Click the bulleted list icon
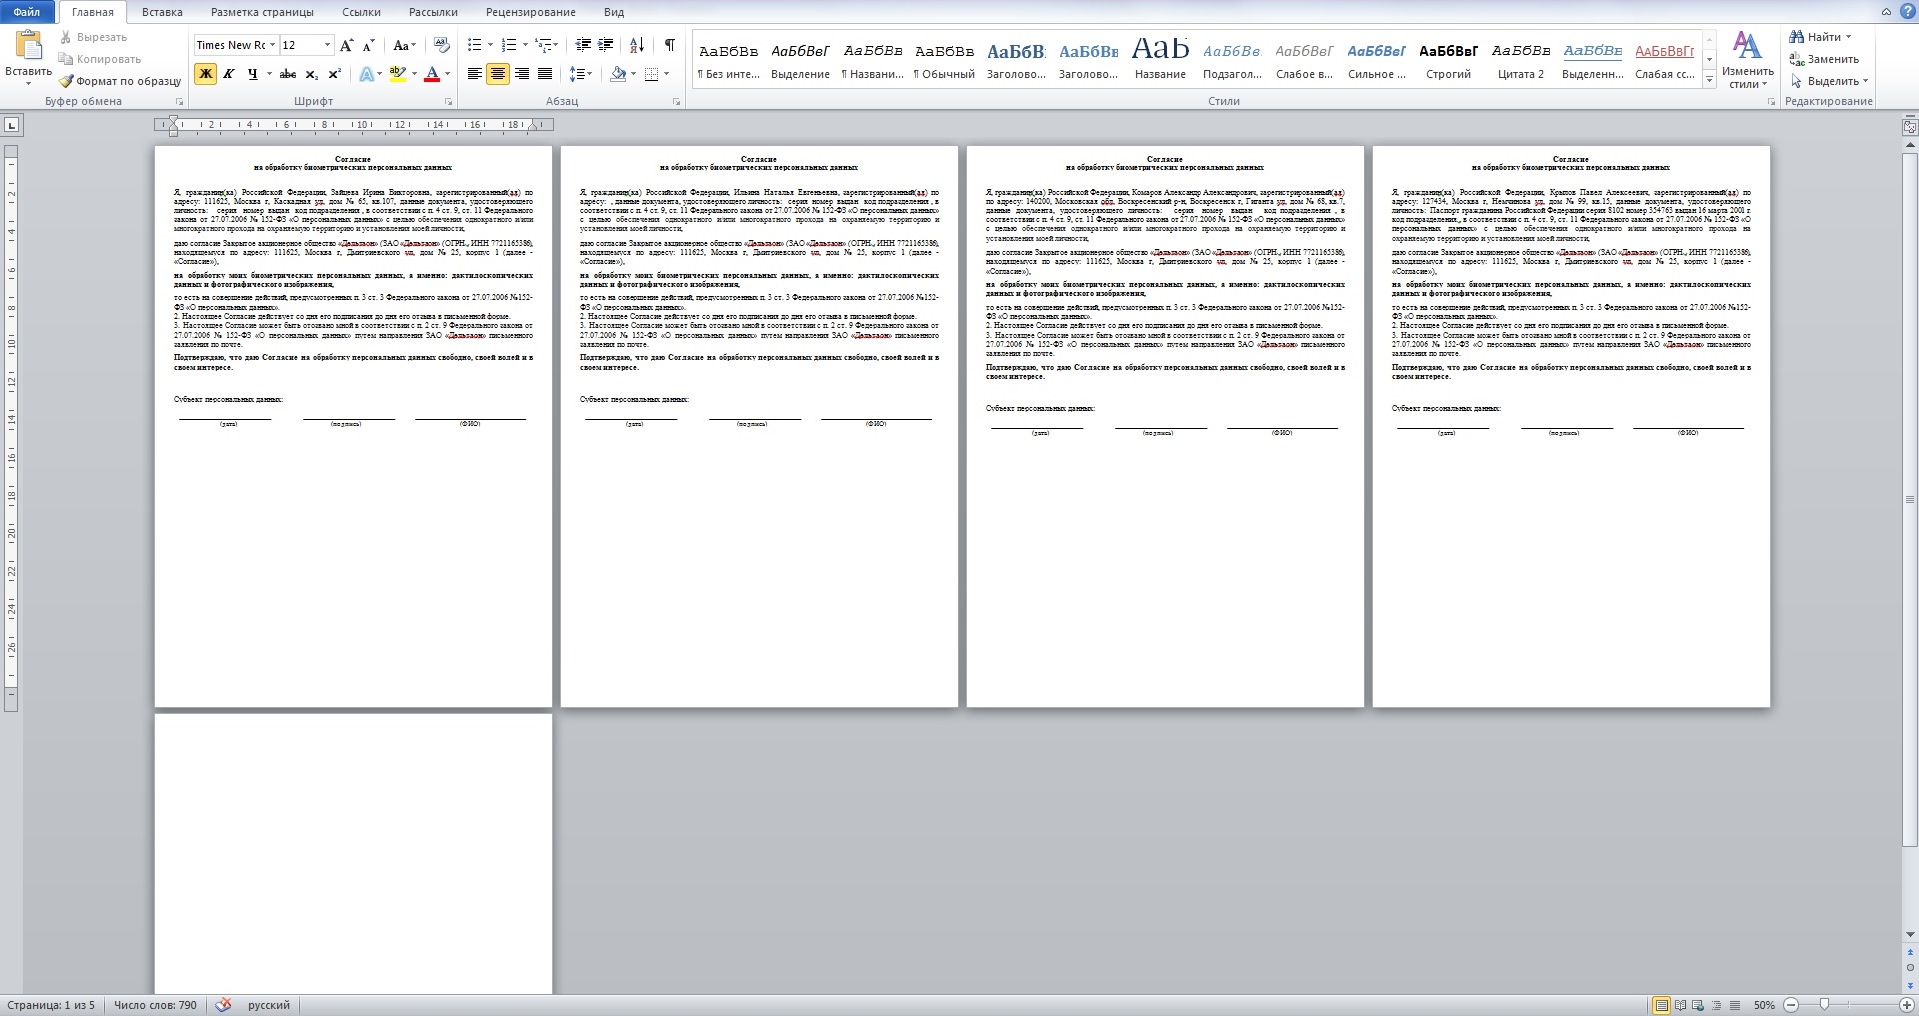This screenshot has width=1919, height=1016. [x=474, y=45]
